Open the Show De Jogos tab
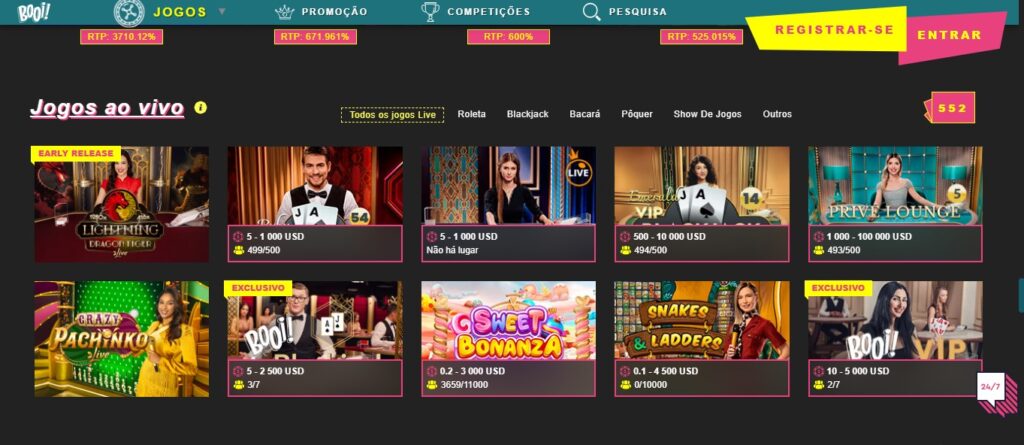1024x445 pixels. pos(707,114)
